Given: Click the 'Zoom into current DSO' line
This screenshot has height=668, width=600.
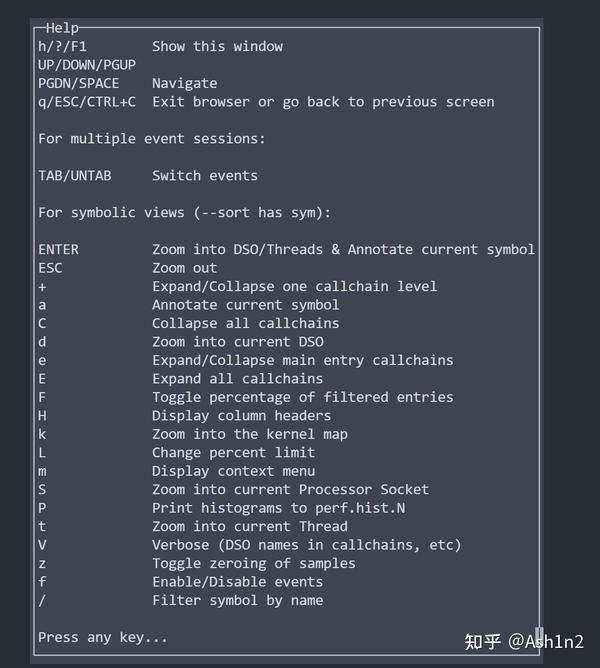Looking at the screenshot, I should tap(237, 342).
